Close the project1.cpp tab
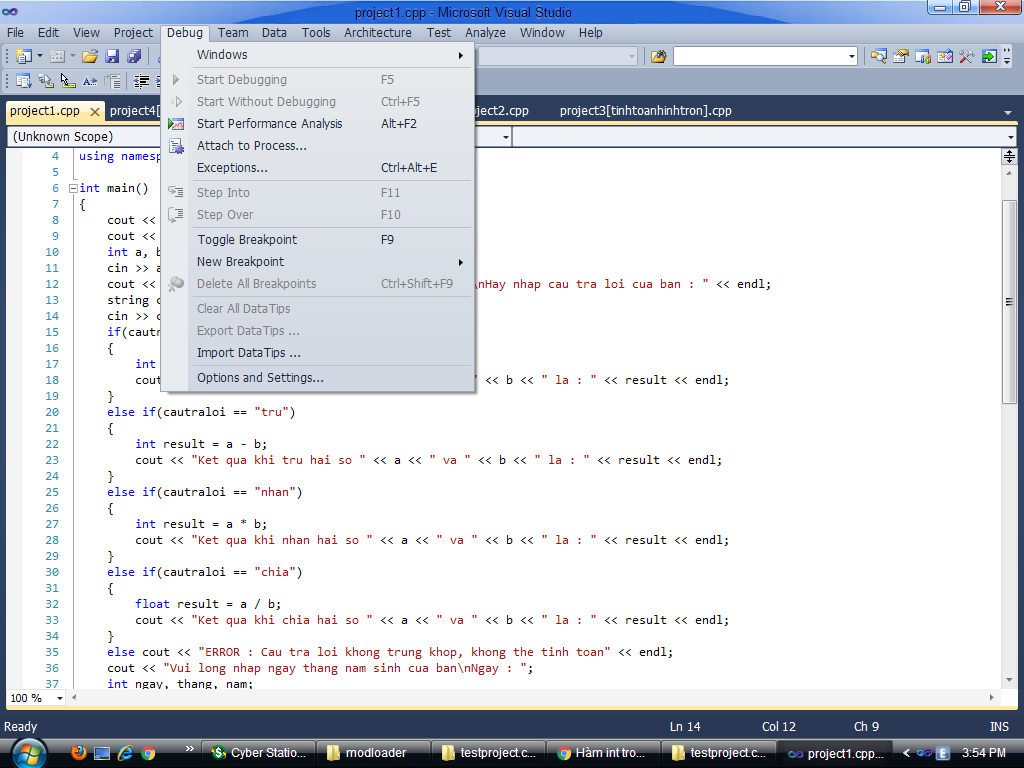1024x768 pixels. click(x=95, y=112)
